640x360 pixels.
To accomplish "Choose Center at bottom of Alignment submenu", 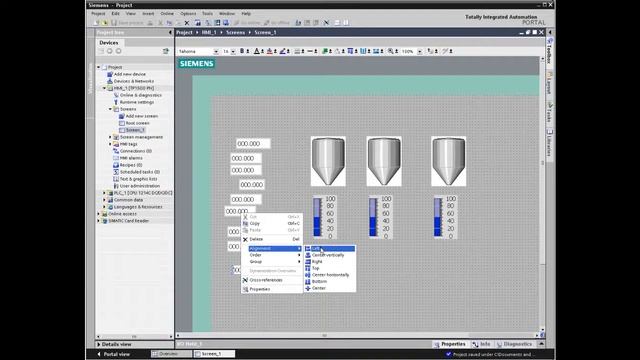I will 329,288.
